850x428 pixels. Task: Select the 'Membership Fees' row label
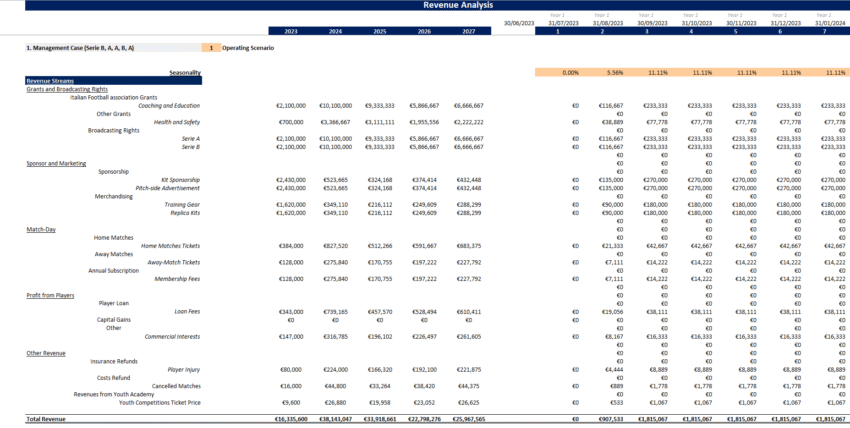pyautogui.click(x=177, y=279)
